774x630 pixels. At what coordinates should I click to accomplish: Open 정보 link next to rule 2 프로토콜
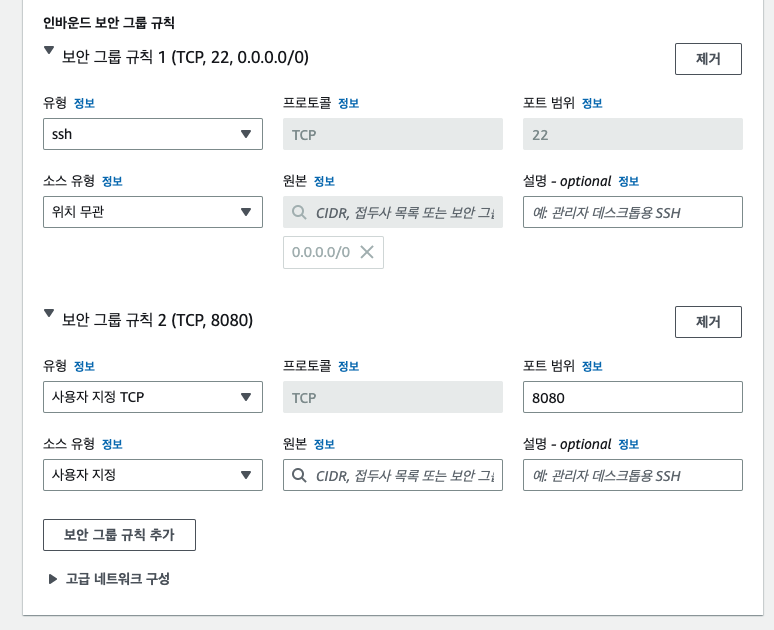point(348,366)
